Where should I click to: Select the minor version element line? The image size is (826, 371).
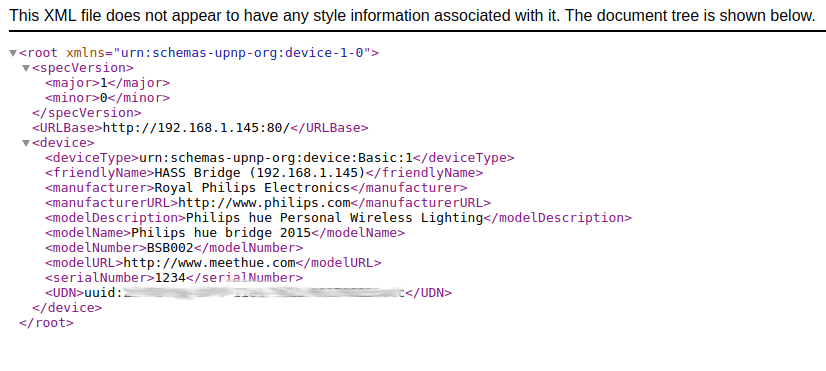point(107,98)
